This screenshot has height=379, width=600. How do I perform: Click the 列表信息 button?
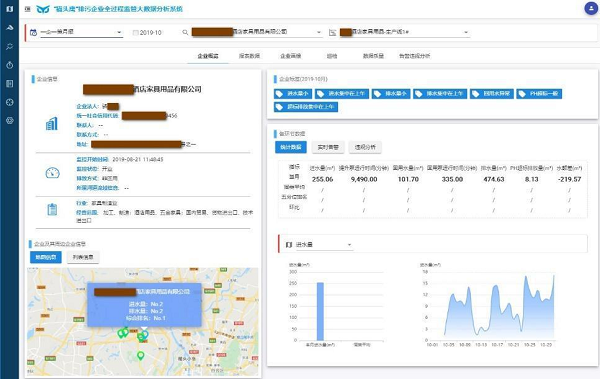83,257
